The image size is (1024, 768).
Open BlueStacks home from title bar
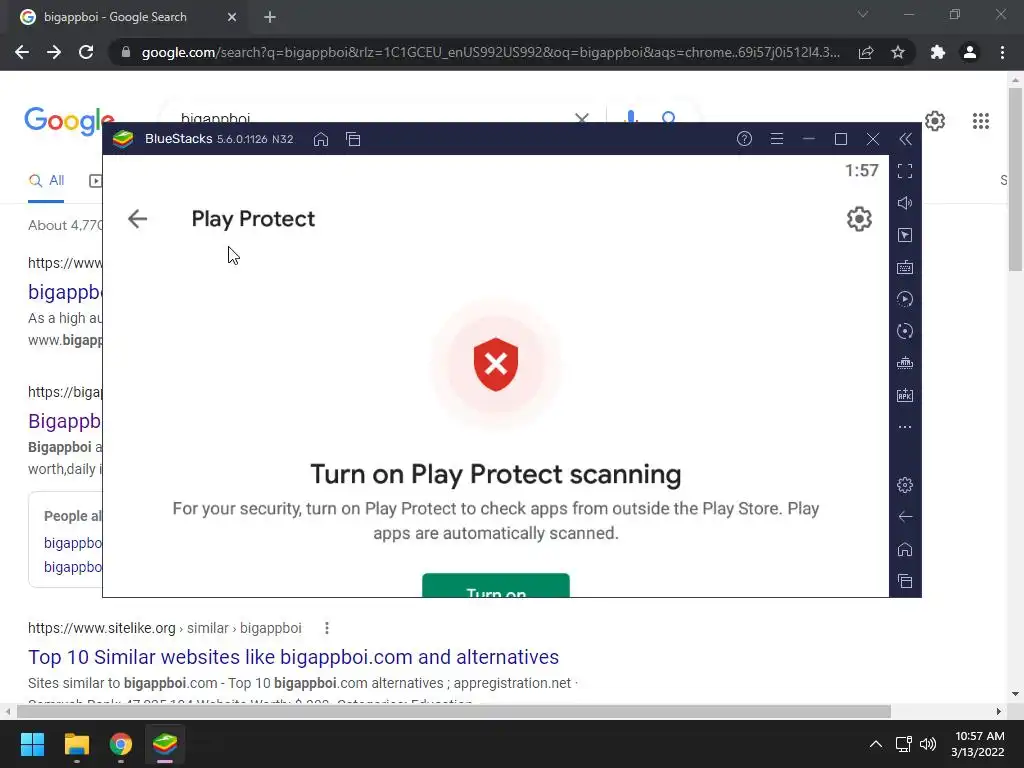coord(321,139)
